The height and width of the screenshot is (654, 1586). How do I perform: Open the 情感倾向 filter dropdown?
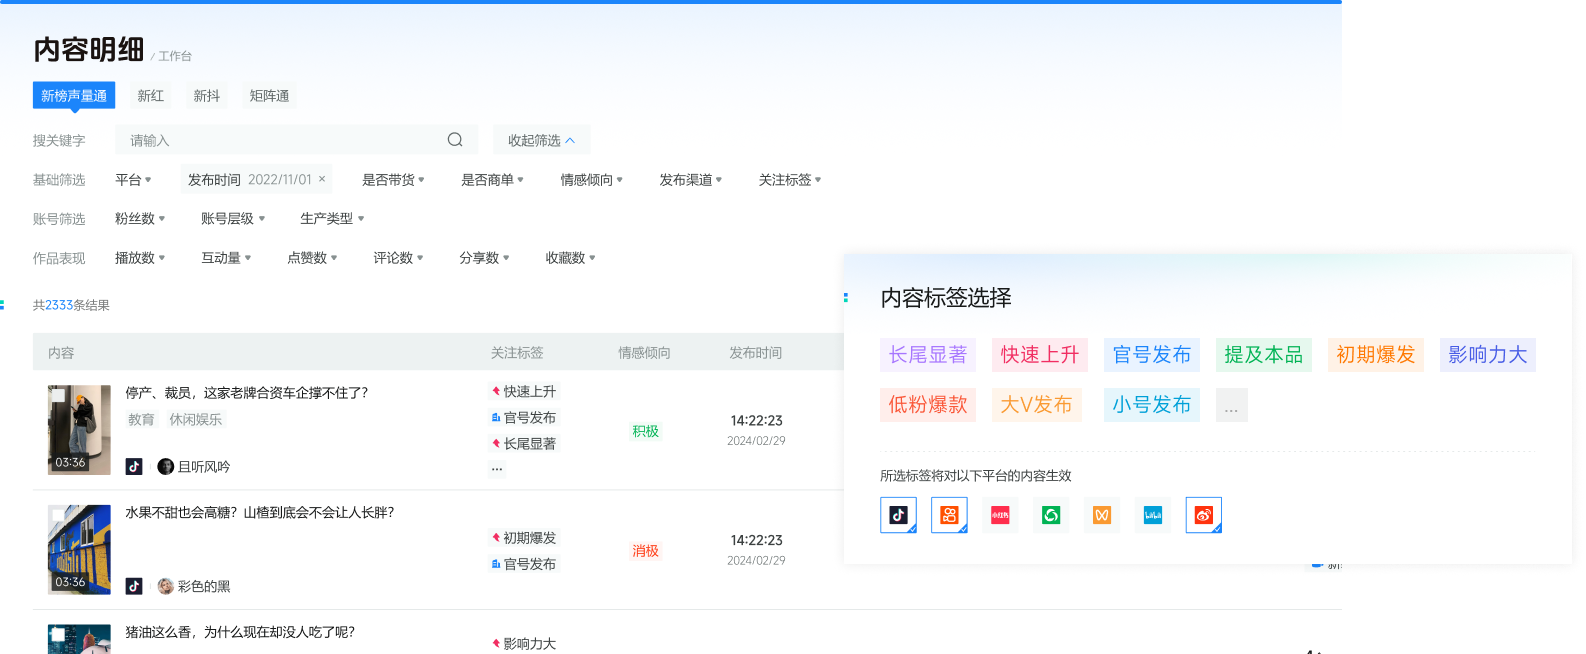(591, 180)
